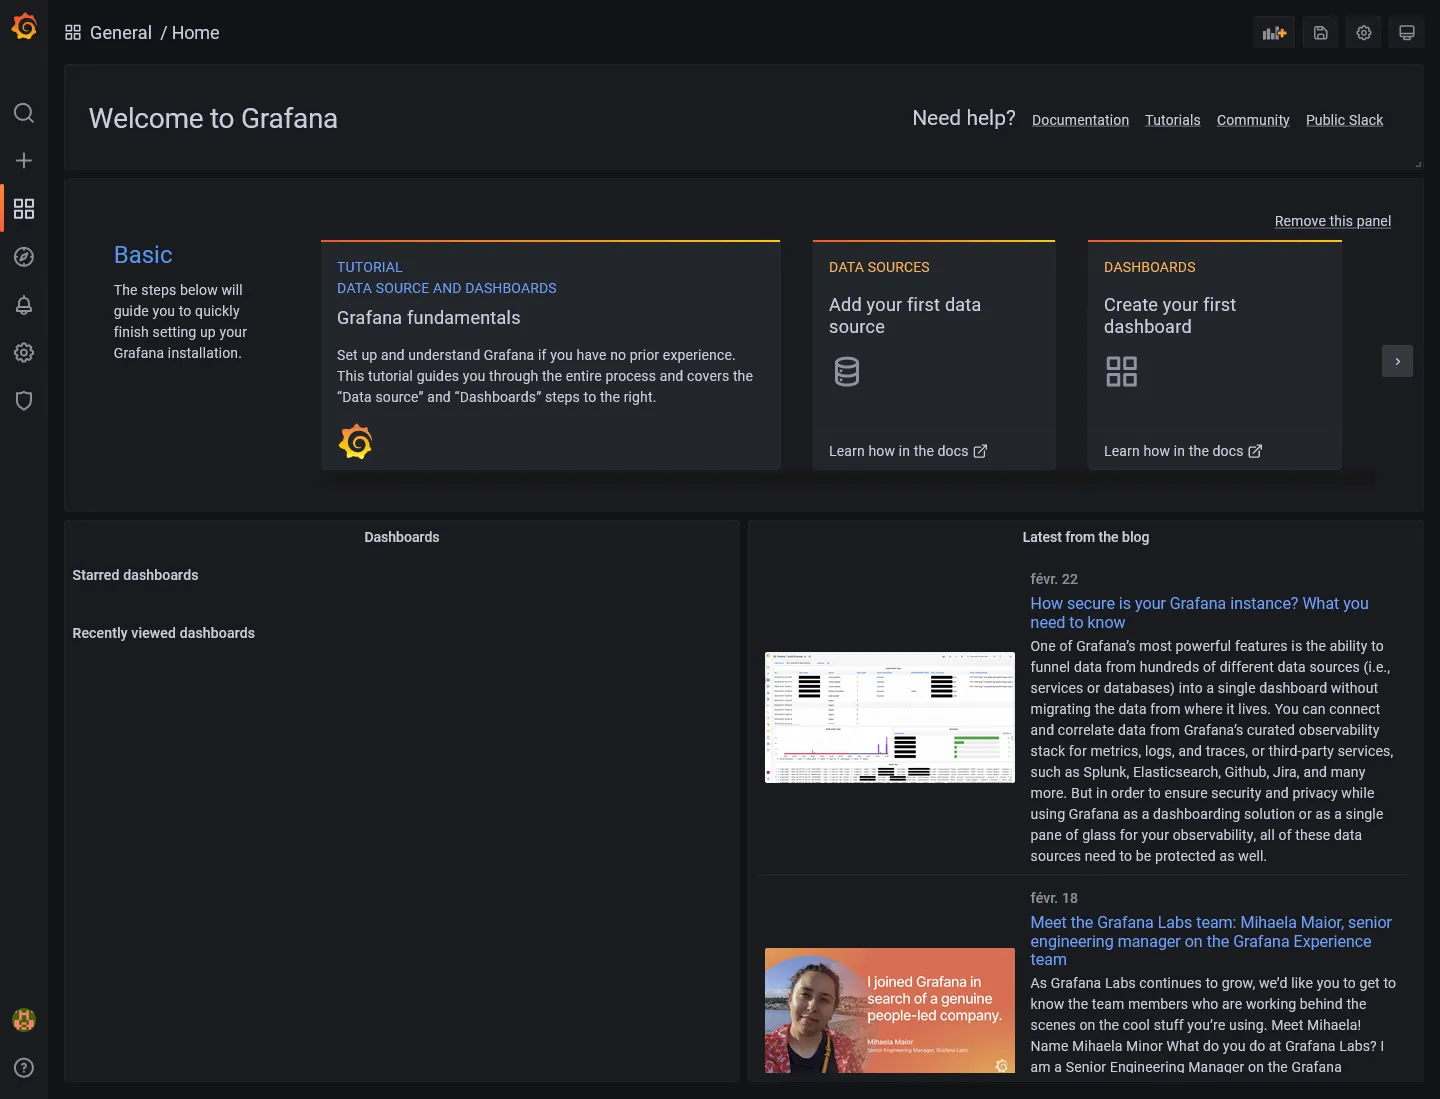1440x1099 pixels.
Task: Open Explore using the compass icon
Action: (x=24, y=257)
